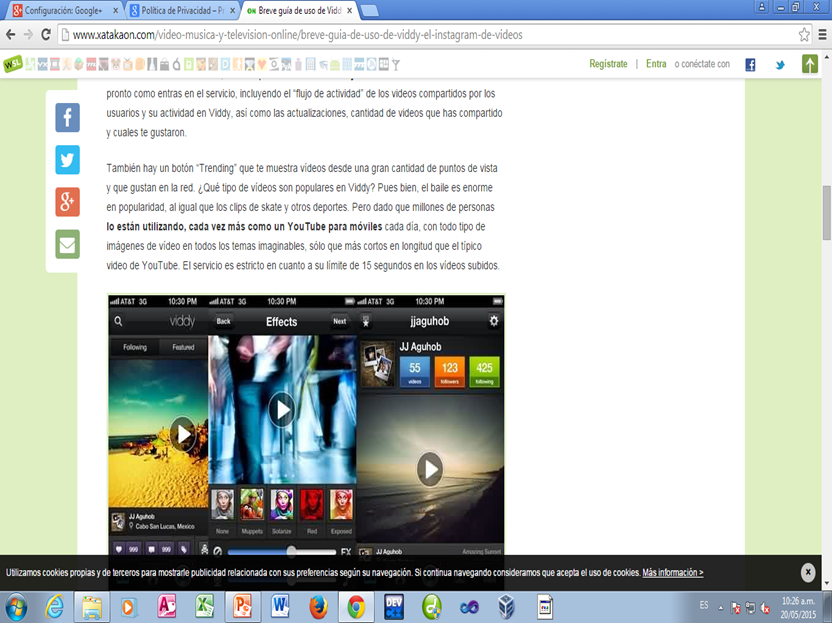Switch to Configuración: Google+ tab
This screenshot has height=623, width=832.
(x=63, y=11)
